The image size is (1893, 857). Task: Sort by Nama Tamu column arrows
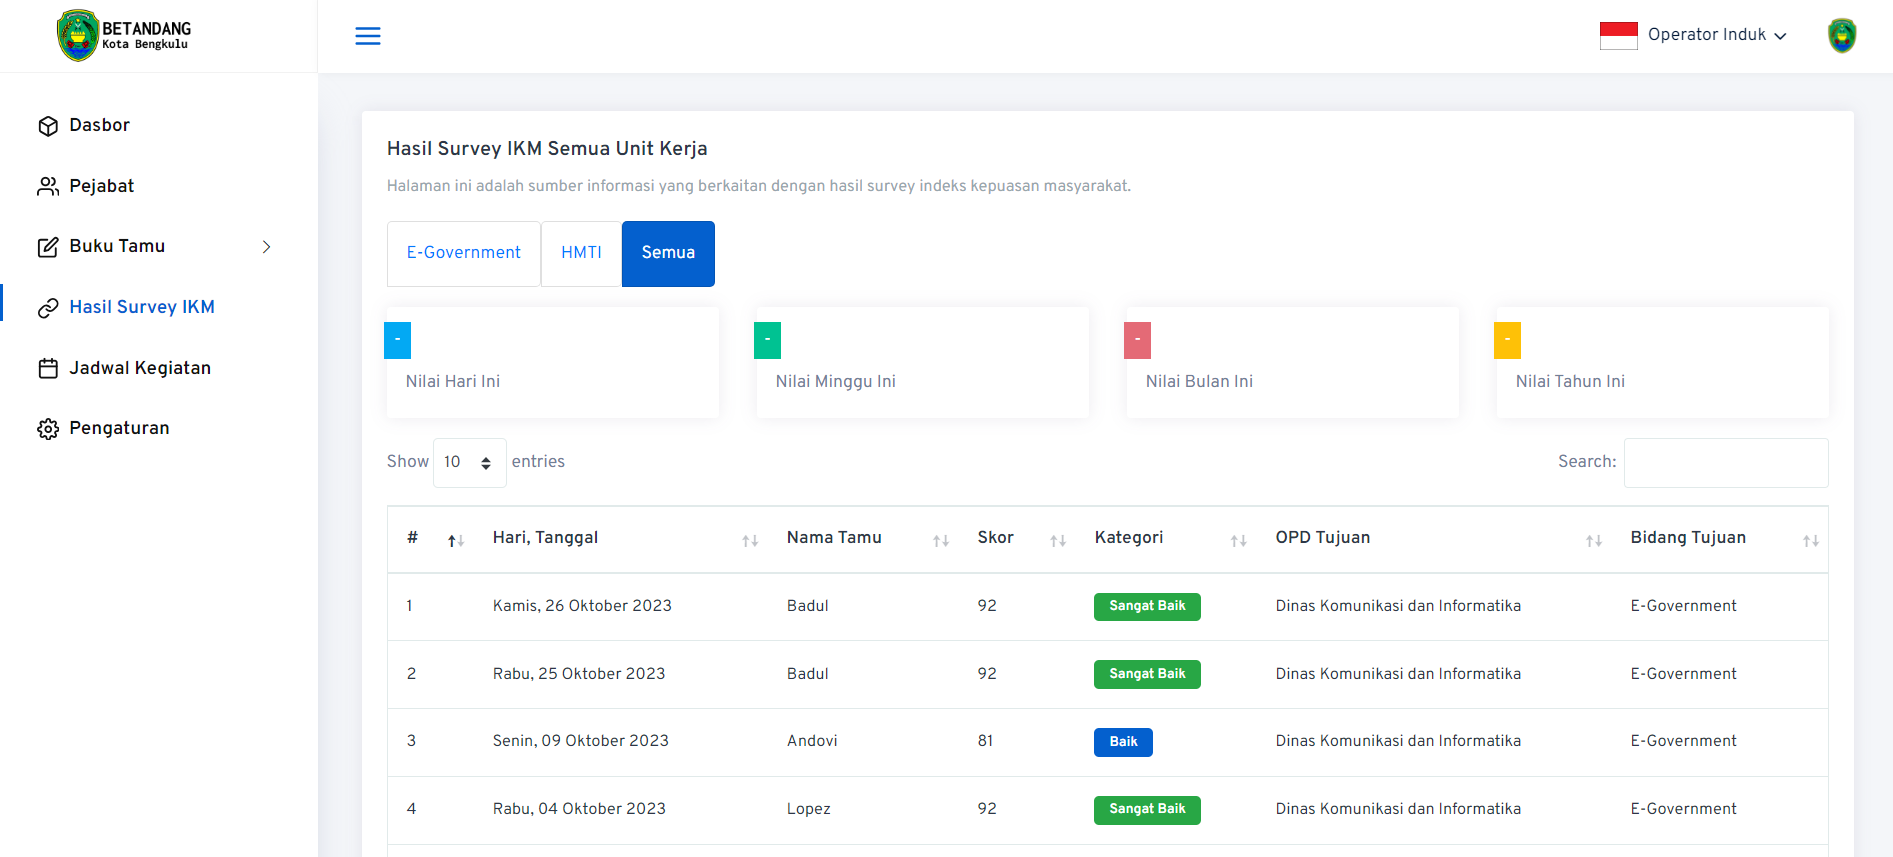click(941, 541)
